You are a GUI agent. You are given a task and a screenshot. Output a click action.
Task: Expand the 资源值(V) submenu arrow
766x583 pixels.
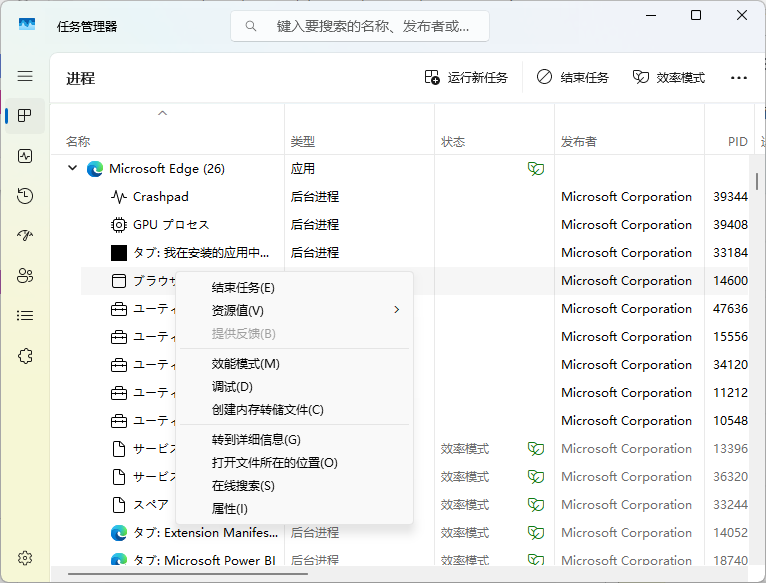point(397,310)
